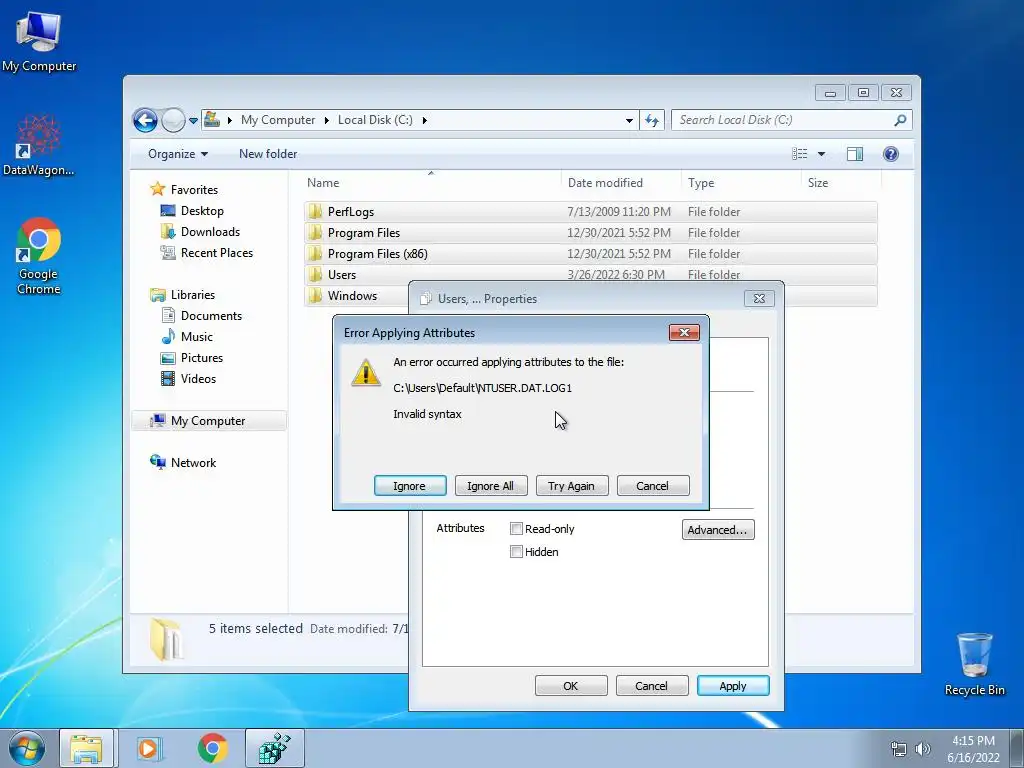Open the recent pages dropdown arrow

(x=193, y=121)
